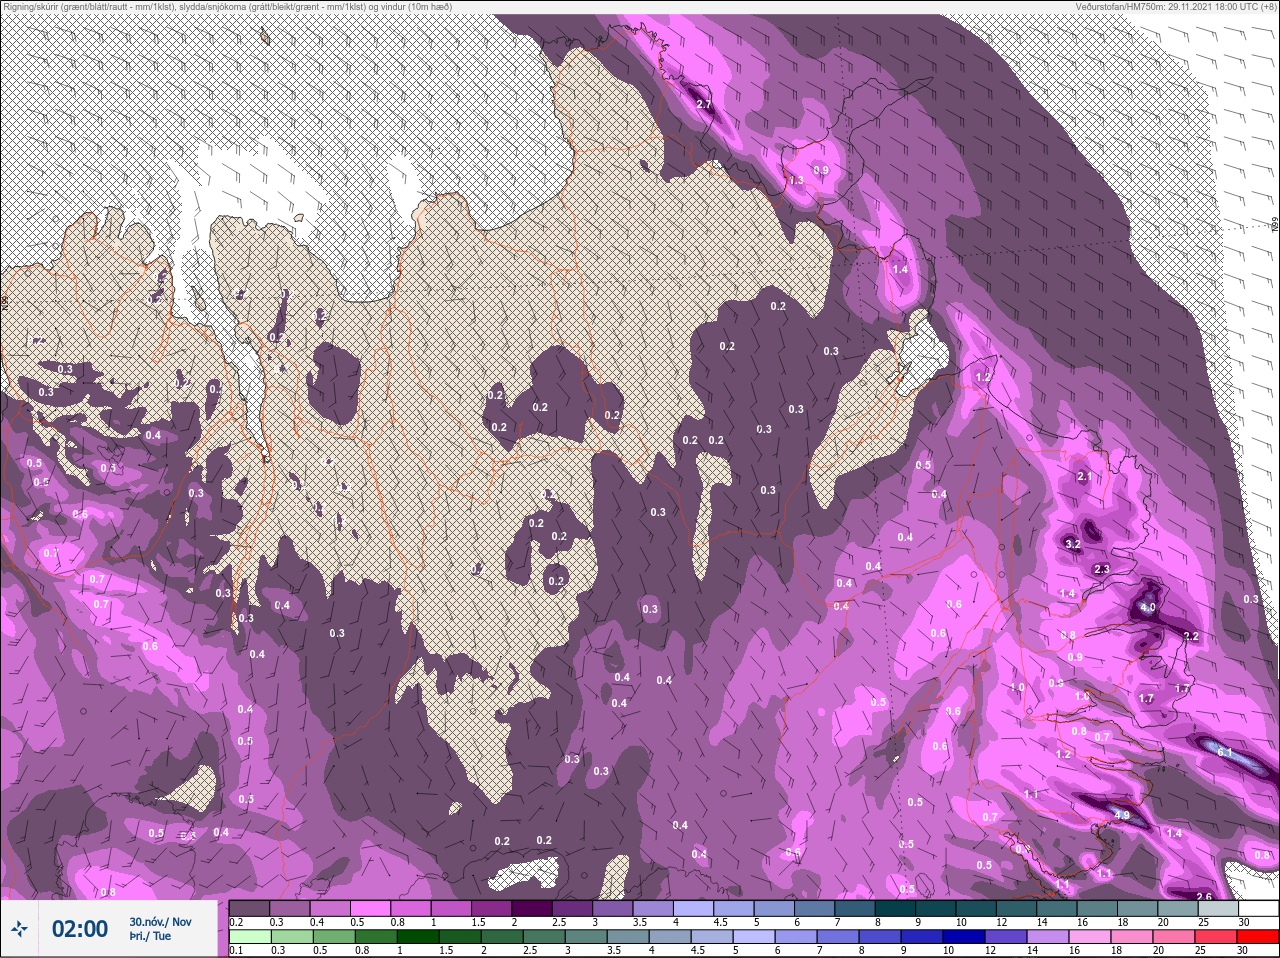Click the 02:00 forecast time display

point(80,929)
